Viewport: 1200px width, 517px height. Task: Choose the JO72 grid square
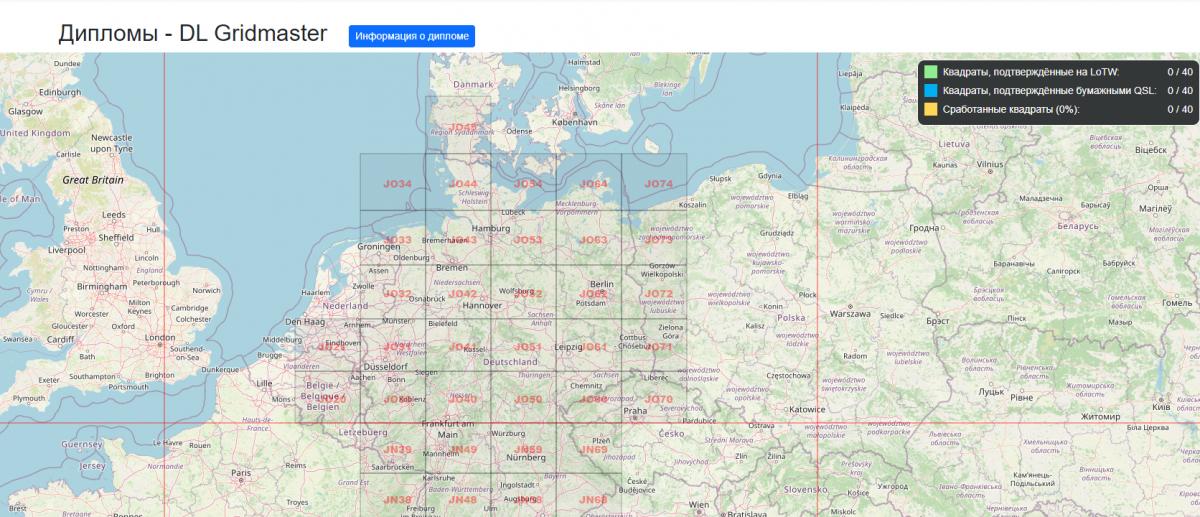(x=658, y=294)
